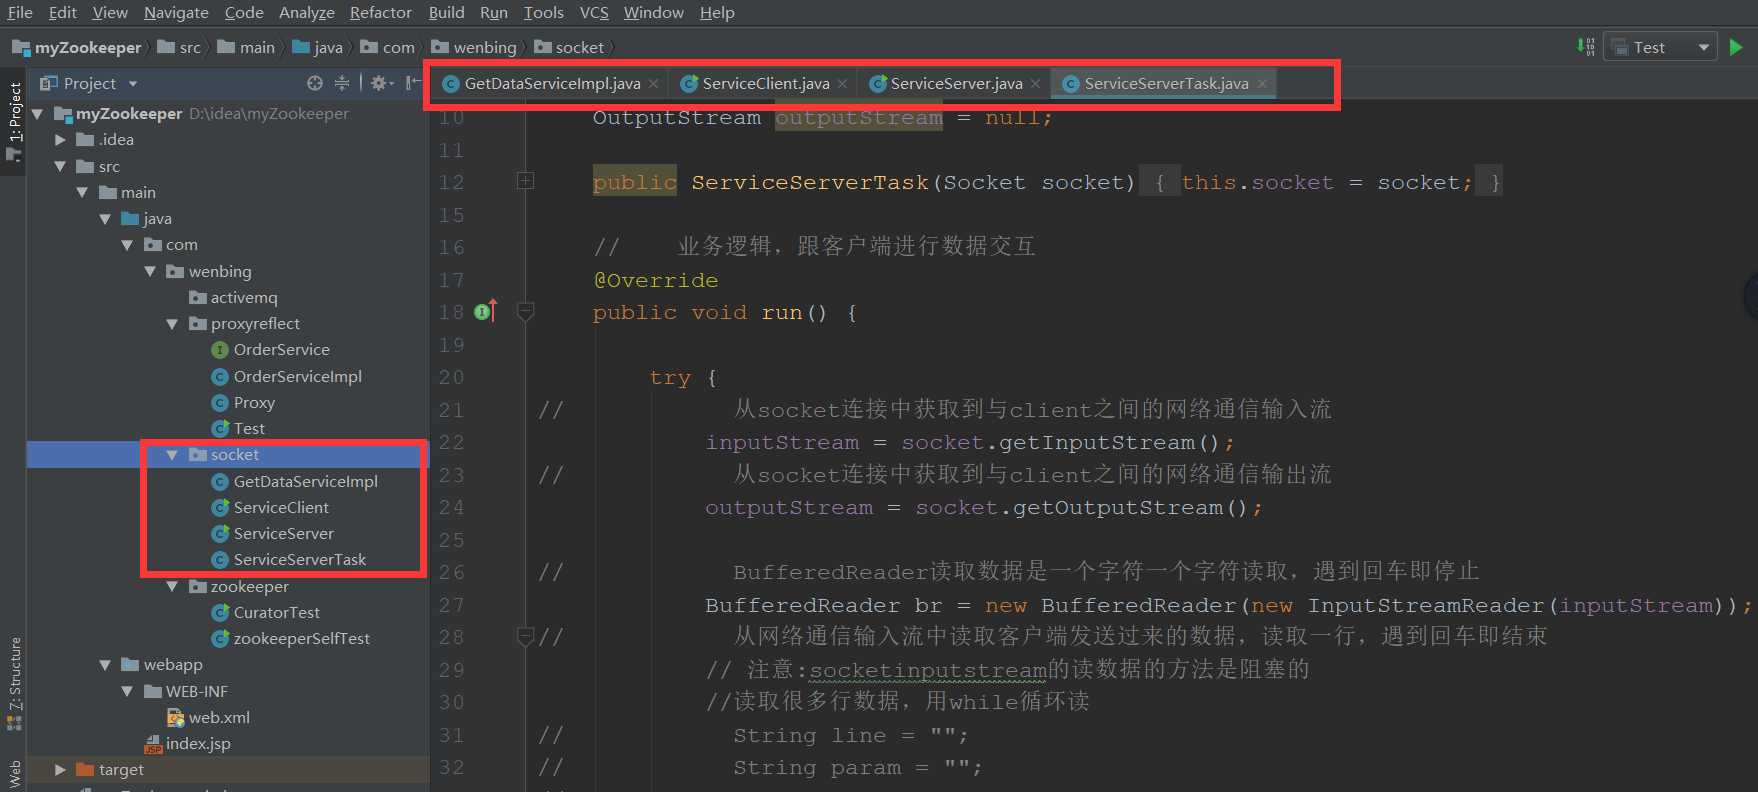Open the Analyze menu
This screenshot has height=792, width=1758.
click(307, 12)
